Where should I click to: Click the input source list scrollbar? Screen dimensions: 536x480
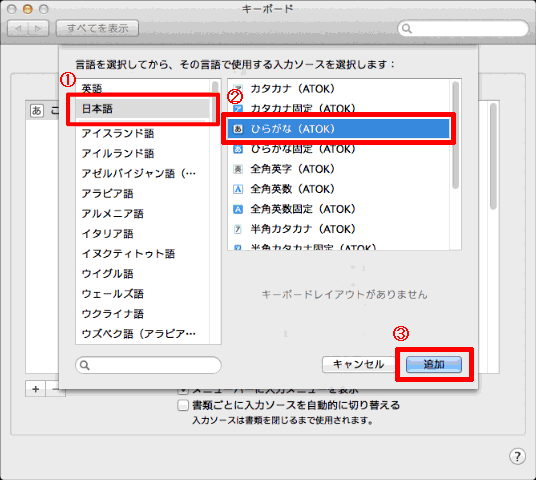(456, 135)
